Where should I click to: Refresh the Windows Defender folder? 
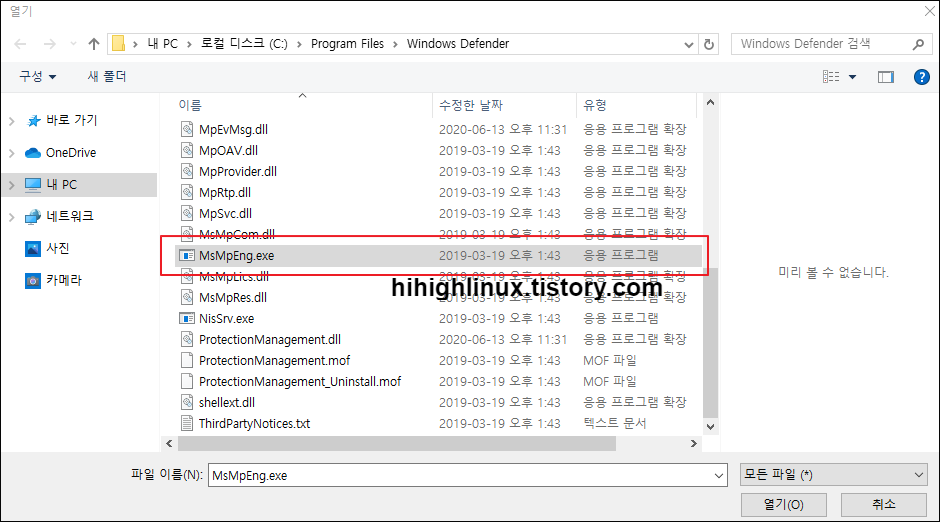pos(709,44)
